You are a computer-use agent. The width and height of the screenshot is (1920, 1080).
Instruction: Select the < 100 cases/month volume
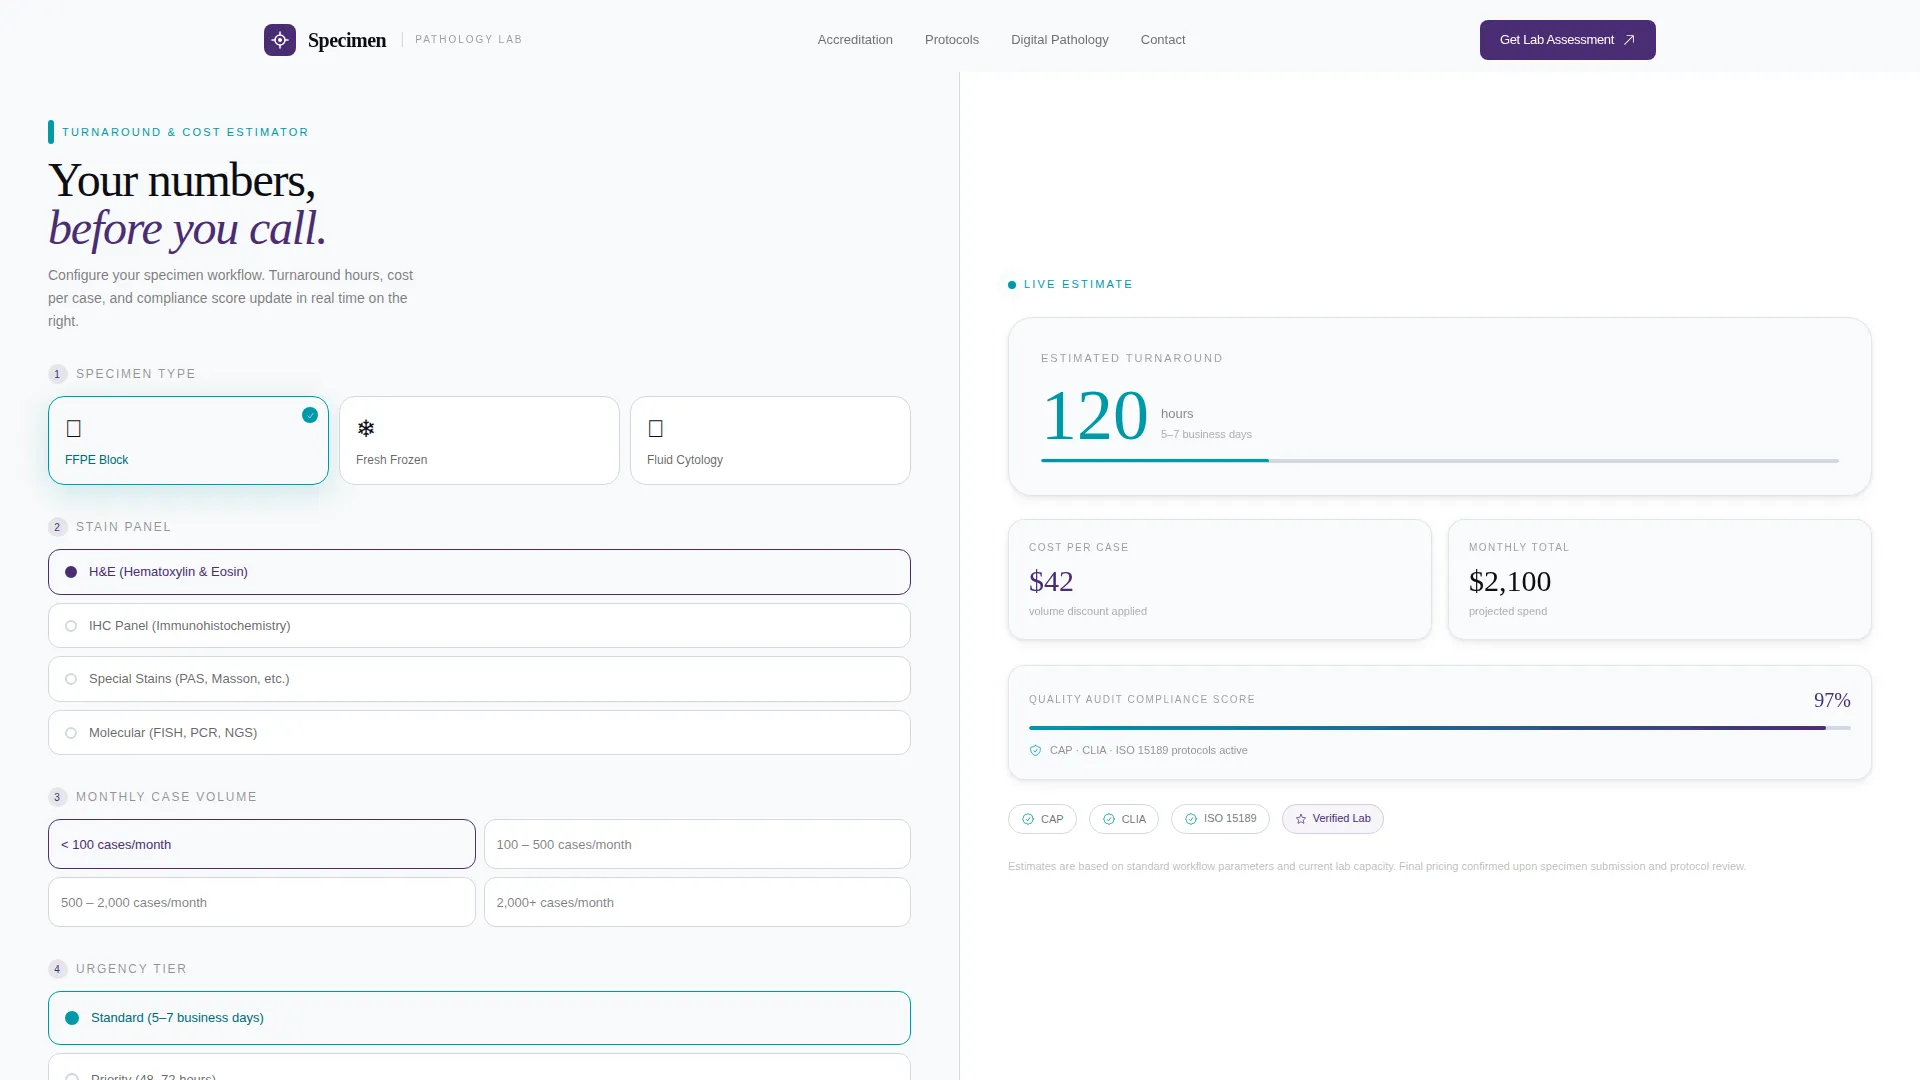tap(262, 844)
